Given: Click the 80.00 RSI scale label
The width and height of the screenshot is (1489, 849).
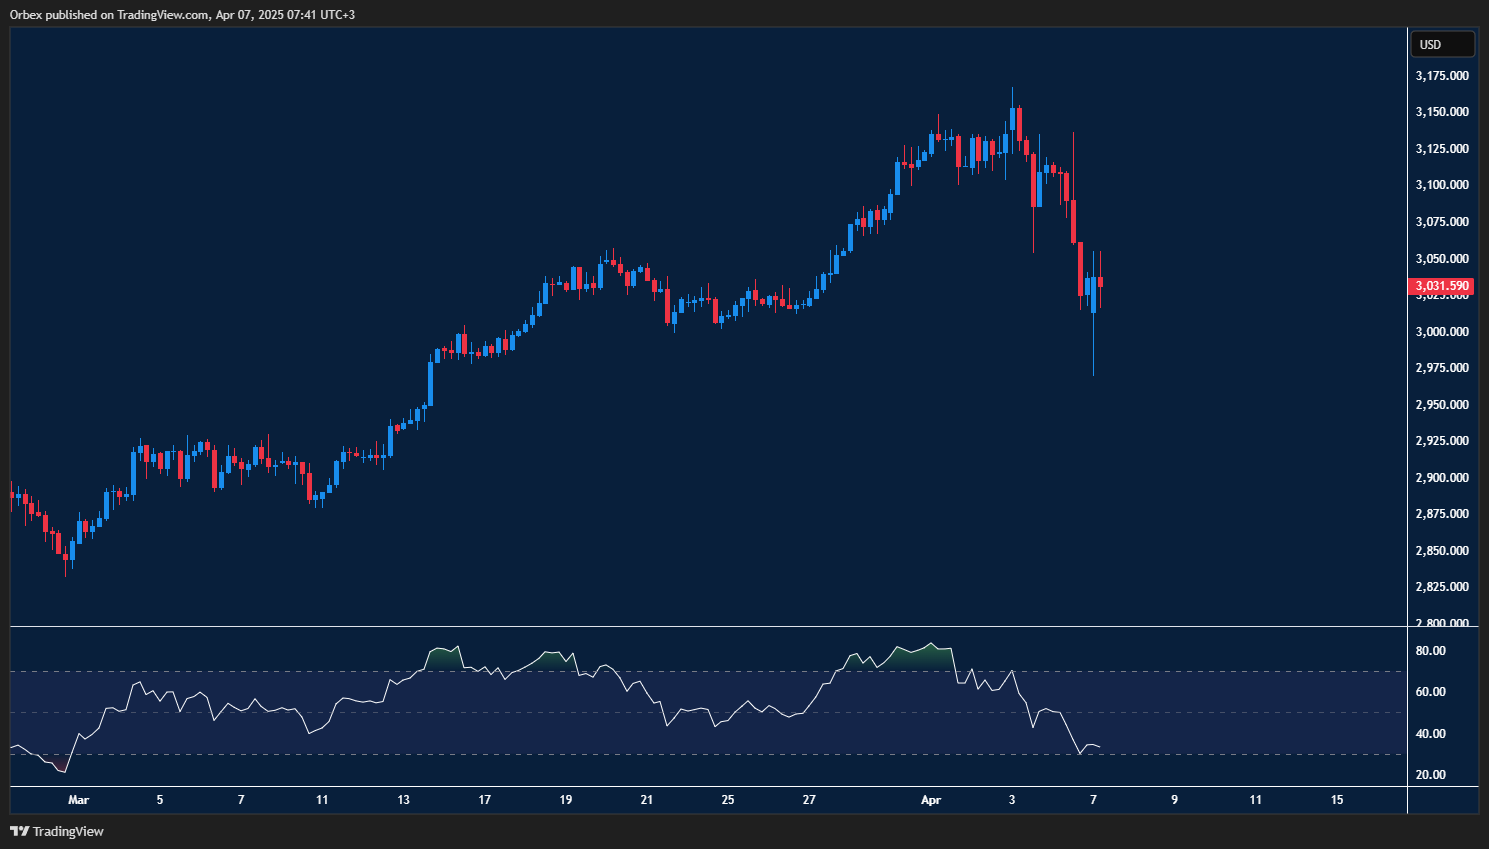Looking at the screenshot, I should click(1430, 650).
